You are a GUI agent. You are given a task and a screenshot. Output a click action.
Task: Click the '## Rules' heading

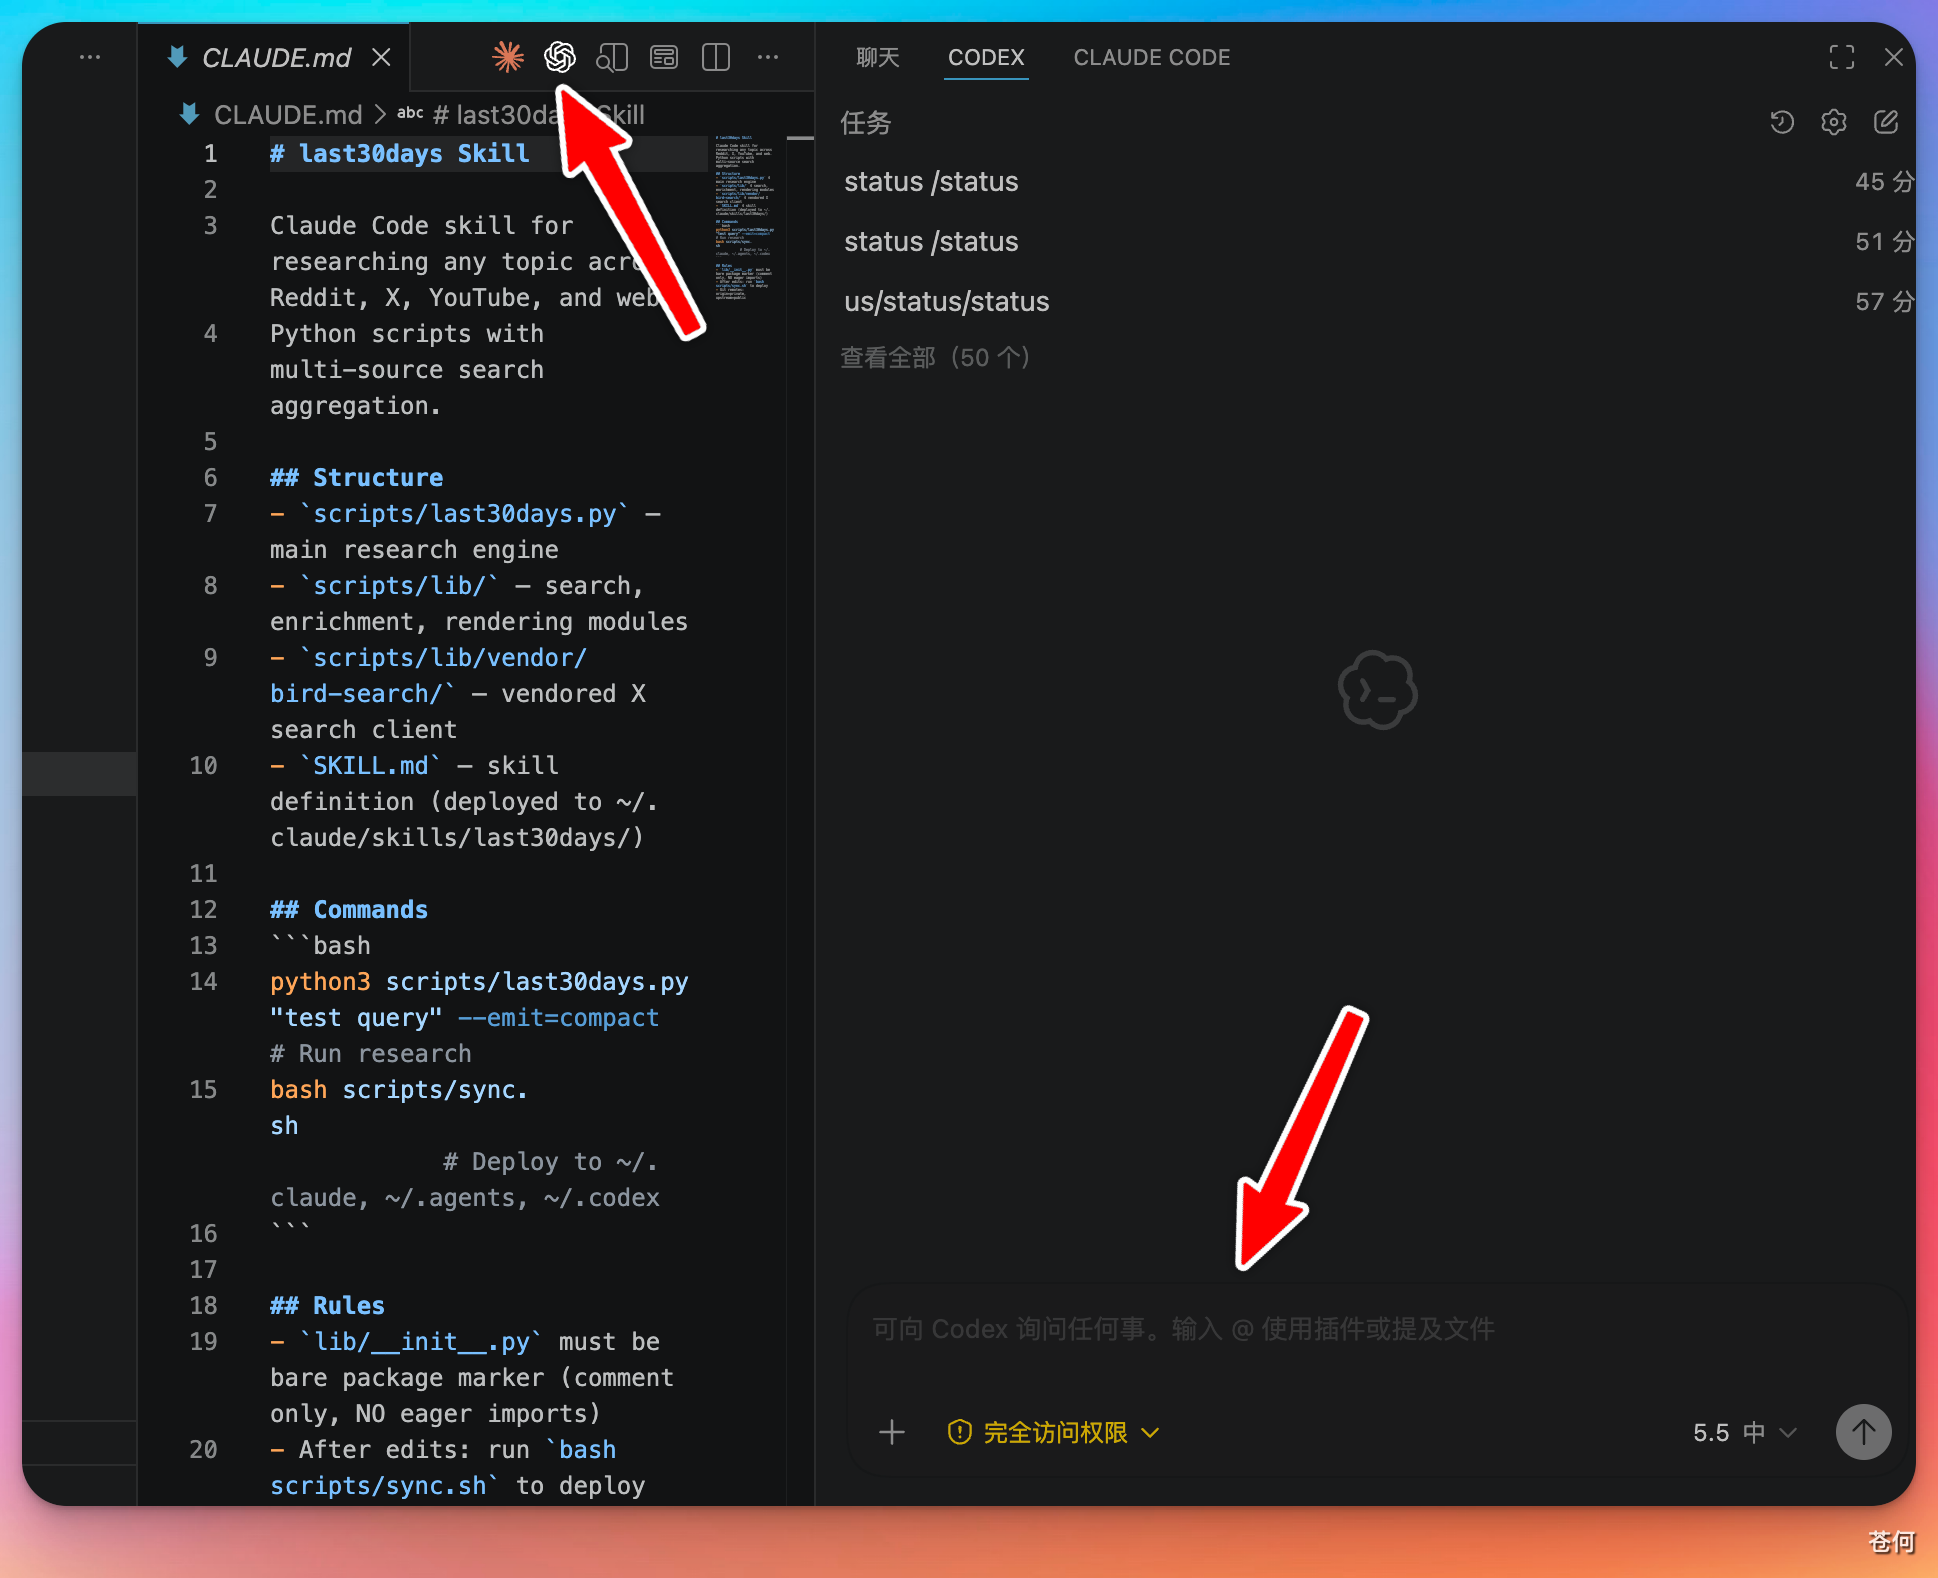pos(327,1305)
